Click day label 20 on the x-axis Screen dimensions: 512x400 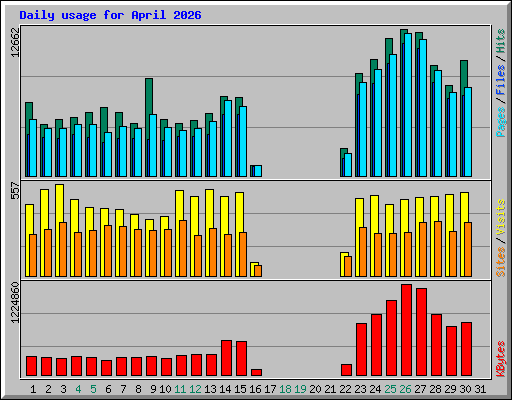click(x=315, y=389)
